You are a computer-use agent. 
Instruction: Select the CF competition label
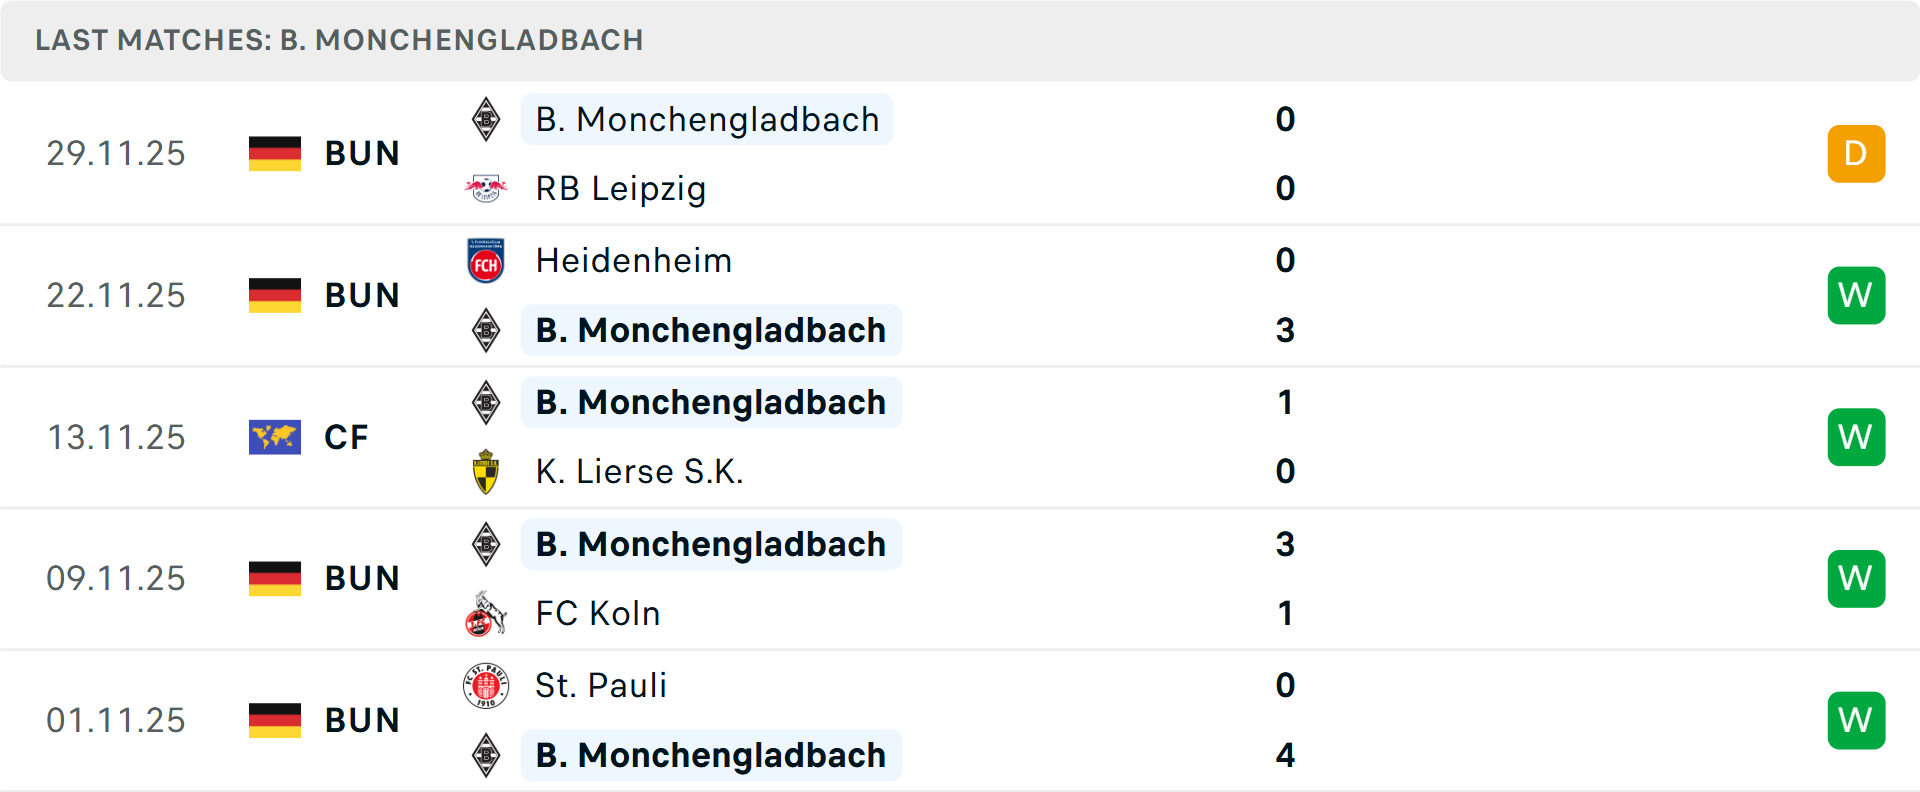[x=346, y=437]
